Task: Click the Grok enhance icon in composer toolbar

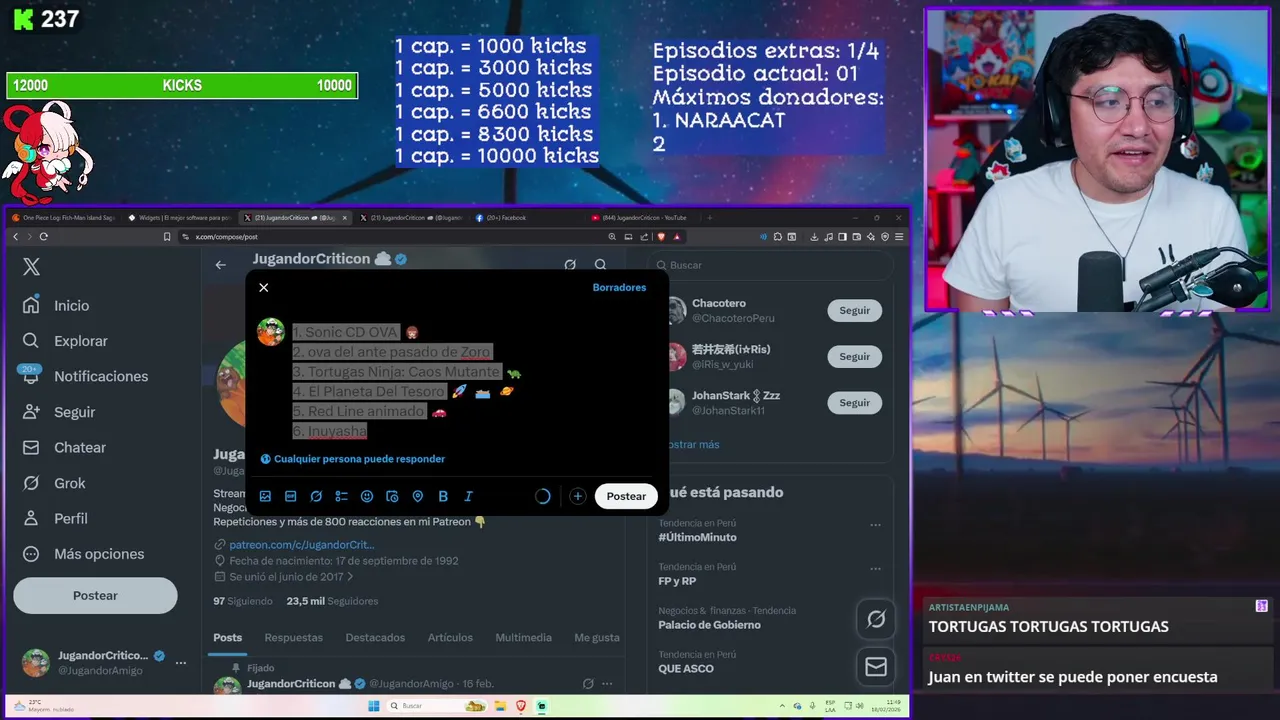Action: pyautogui.click(x=316, y=496)
